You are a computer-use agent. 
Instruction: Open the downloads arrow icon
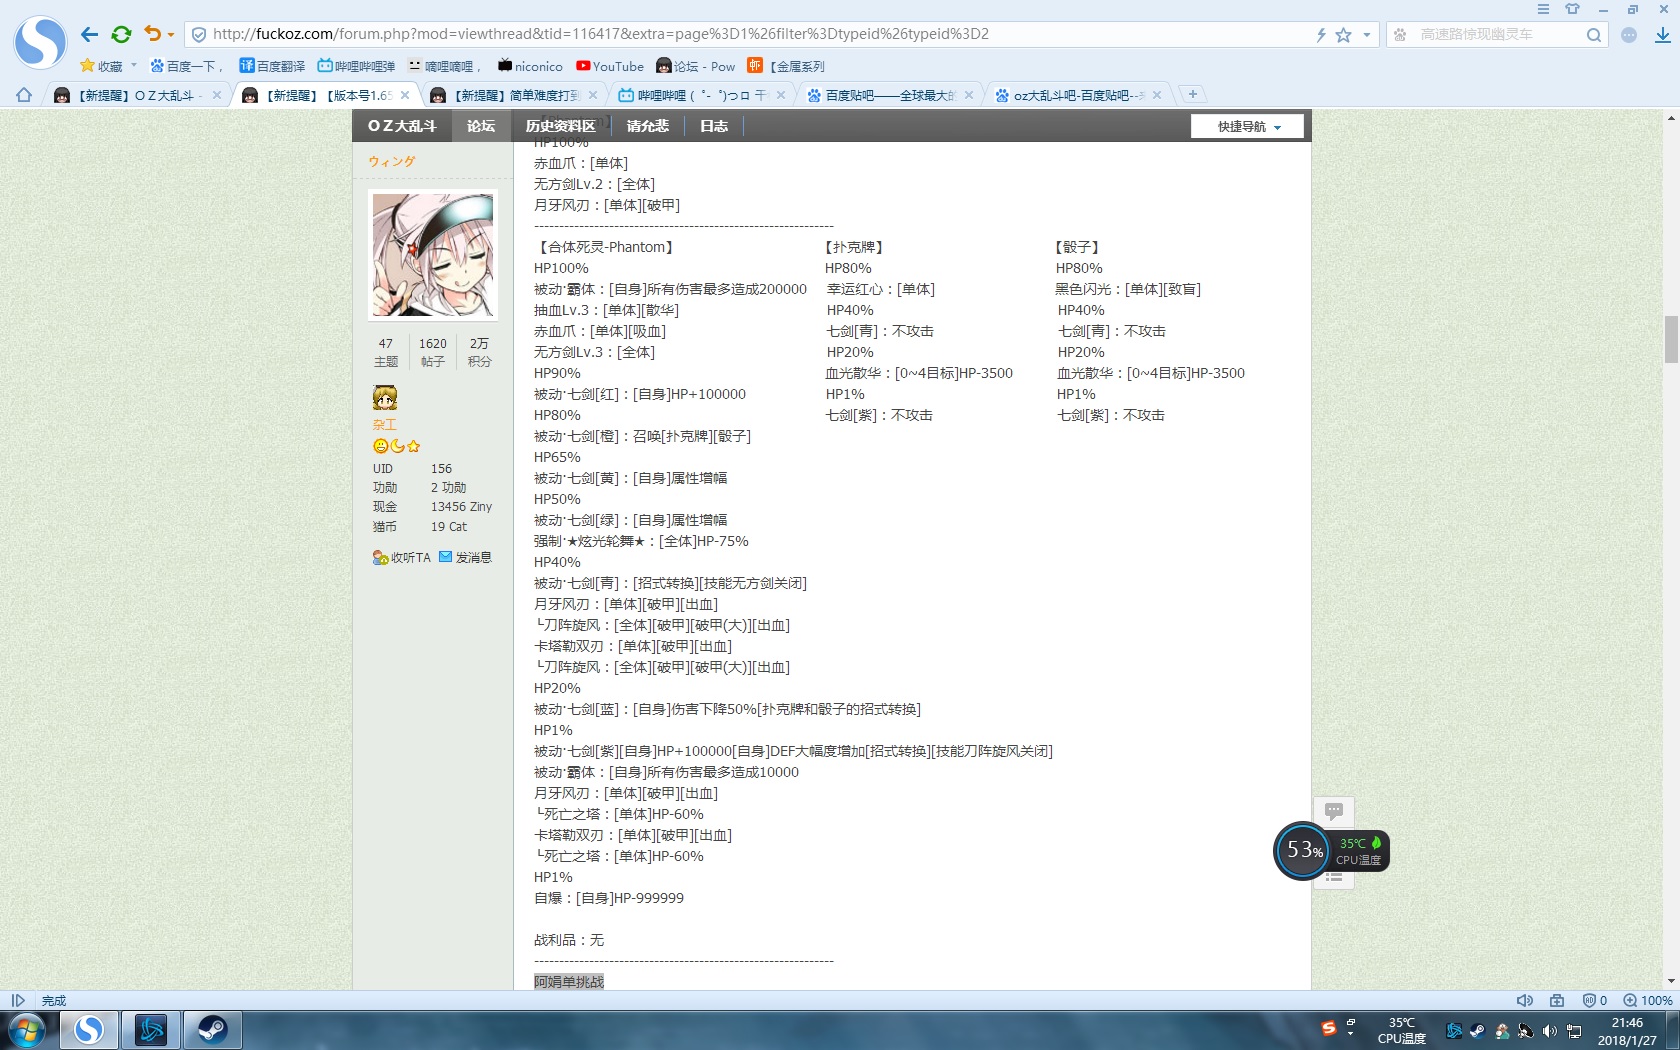point(1662,35)
